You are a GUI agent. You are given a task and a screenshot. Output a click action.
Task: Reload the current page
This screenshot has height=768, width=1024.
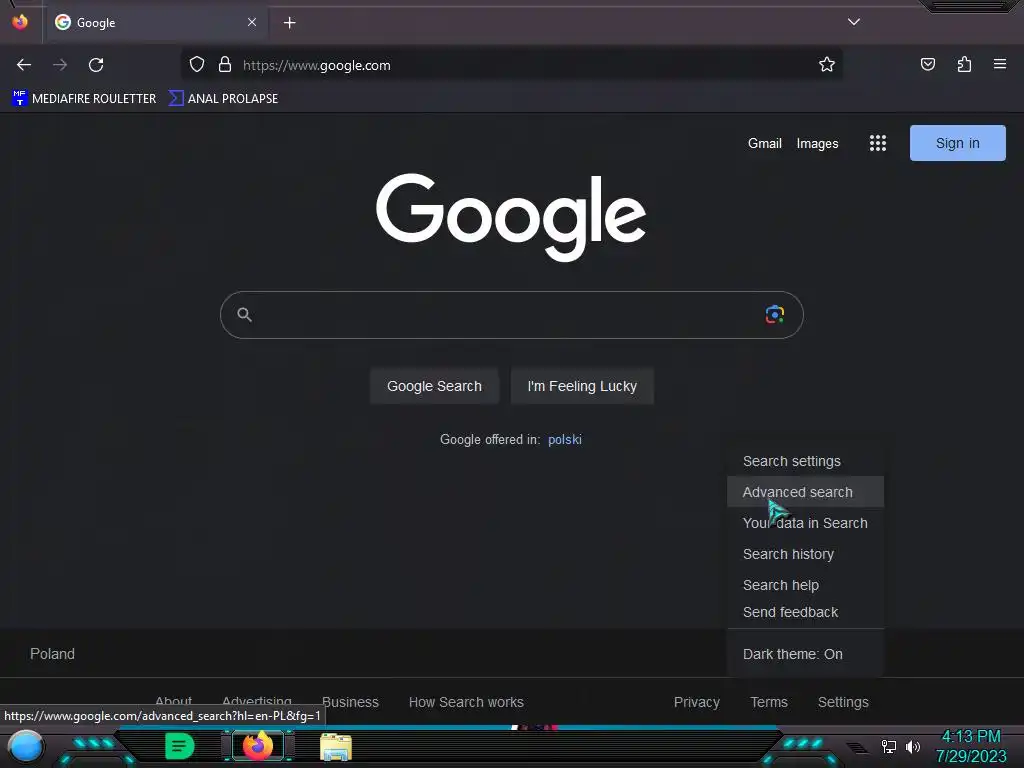96,65
